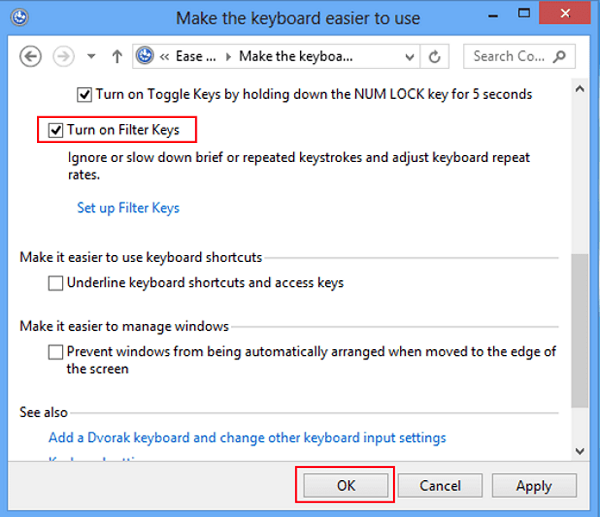The image size is (600, 517).
Task: Click the Cancel button
Action: (x=440, y=486)
